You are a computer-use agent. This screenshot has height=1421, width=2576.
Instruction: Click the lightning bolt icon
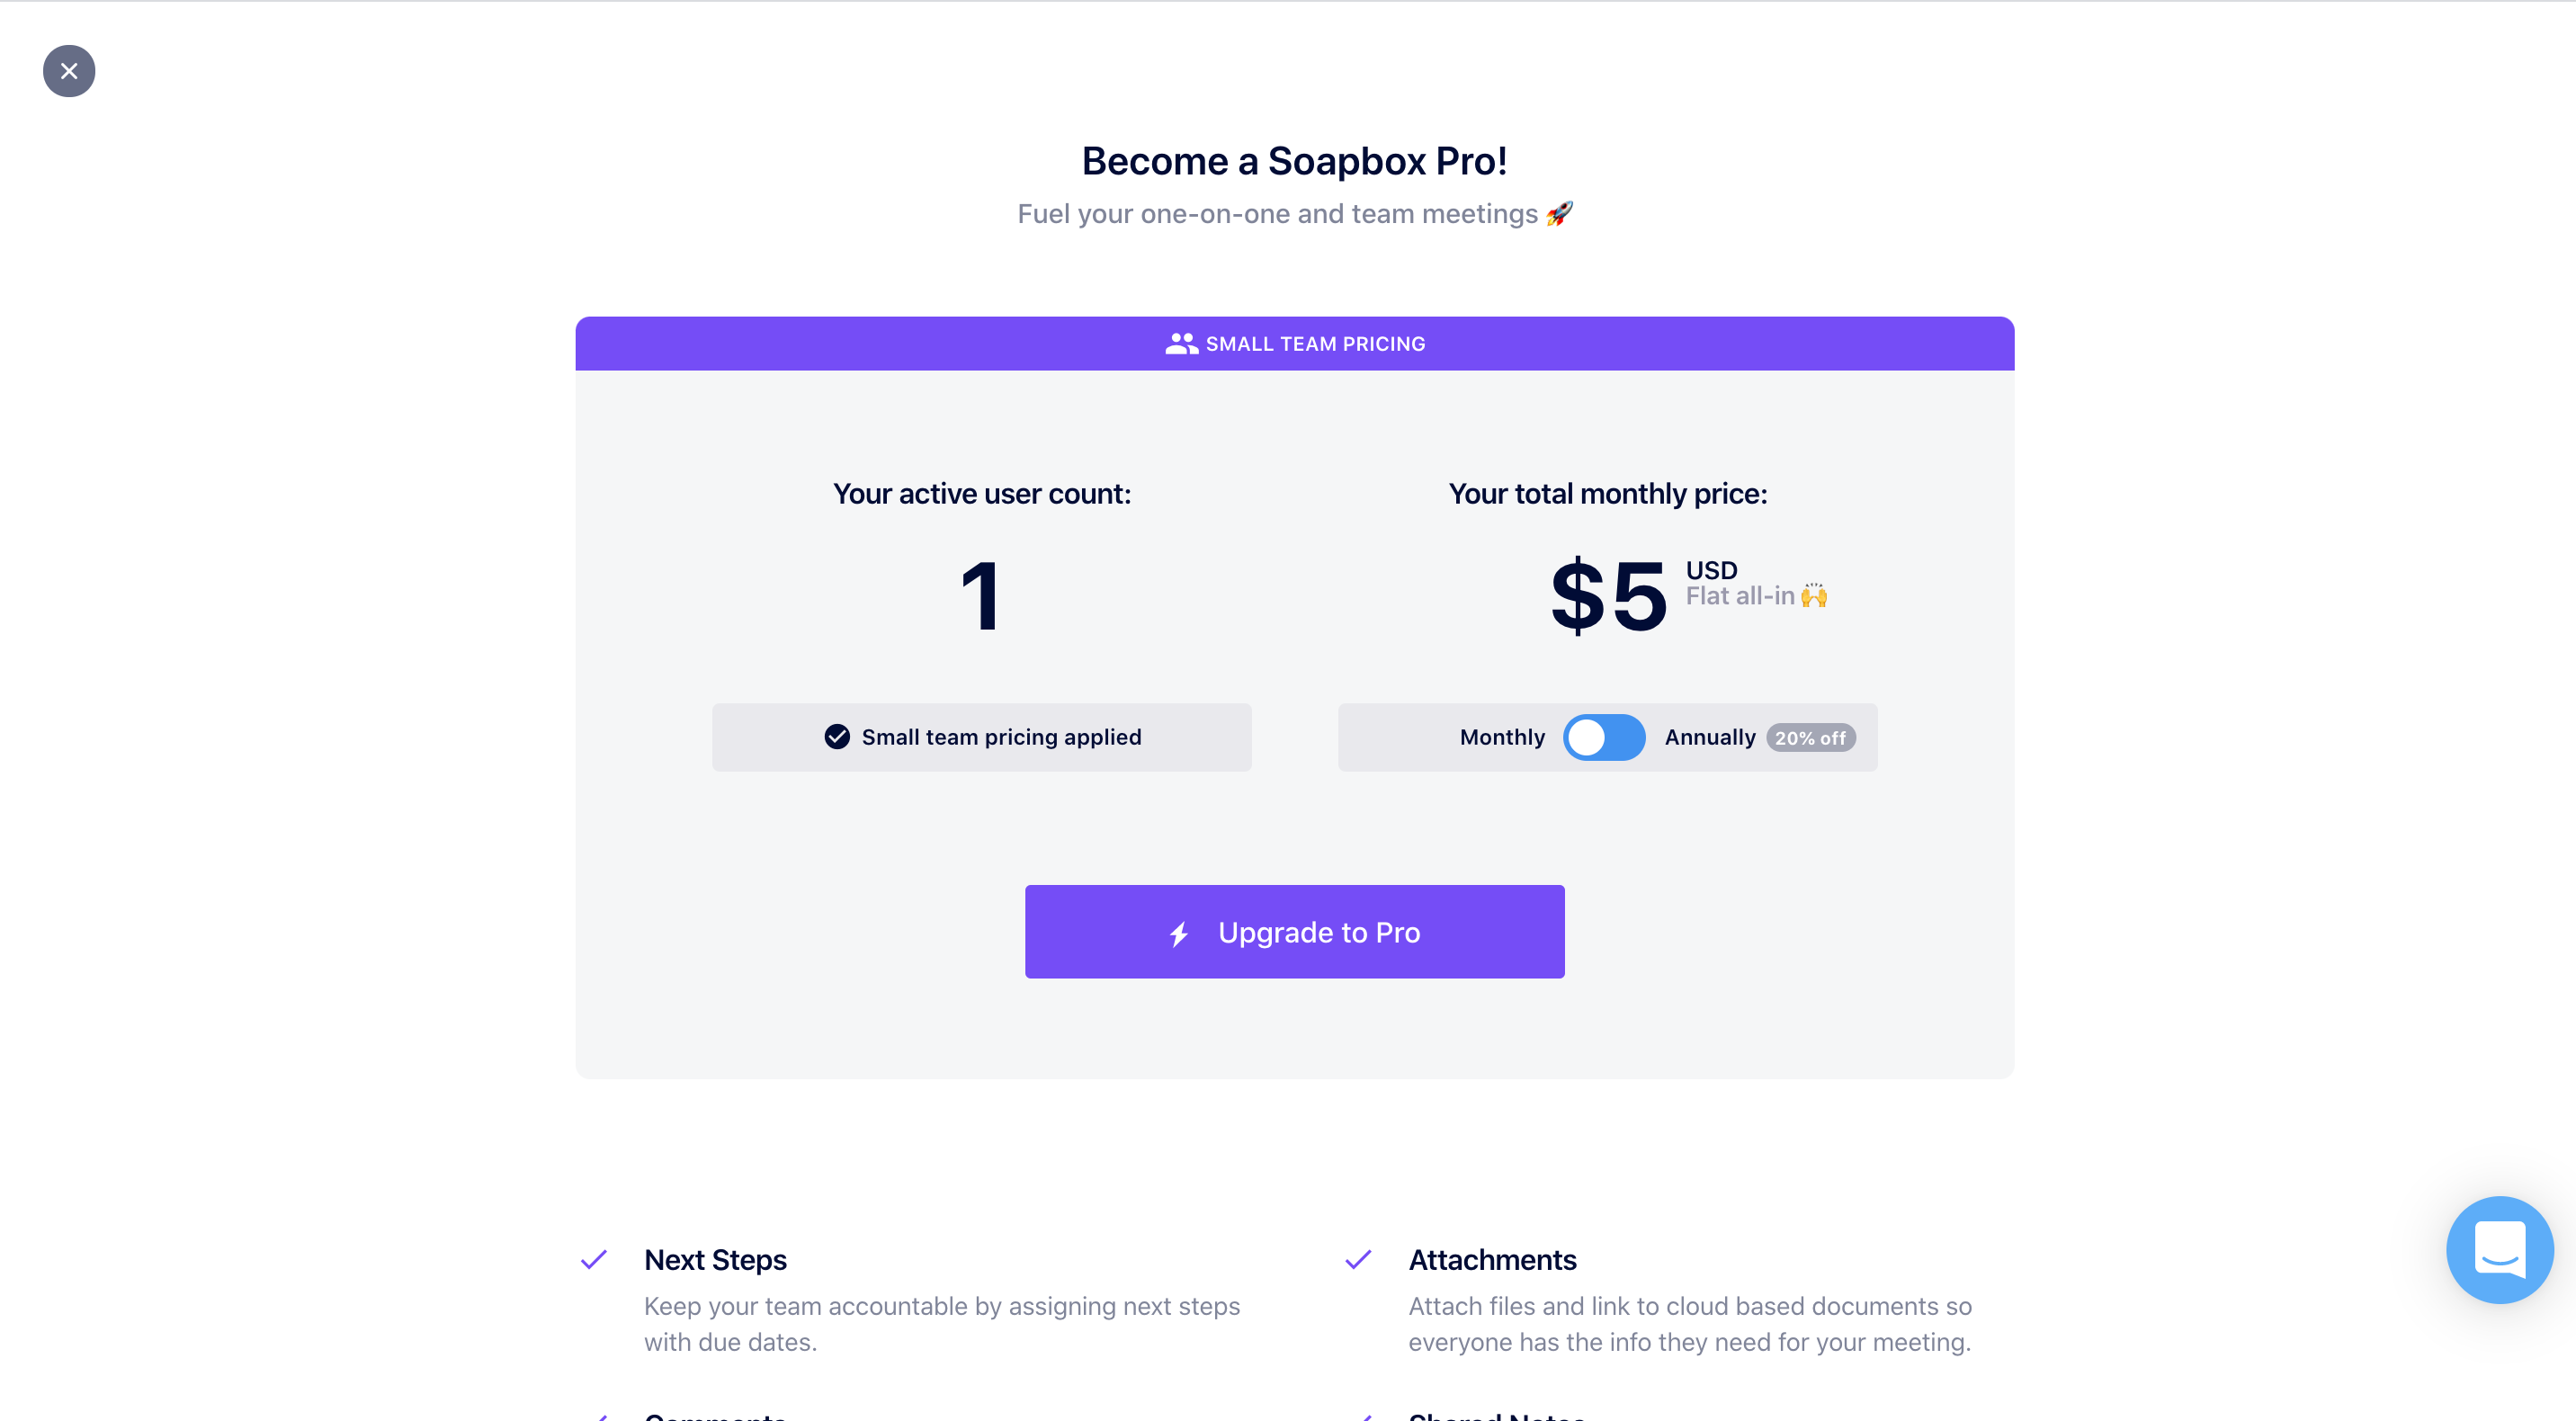coord(1179,934)
